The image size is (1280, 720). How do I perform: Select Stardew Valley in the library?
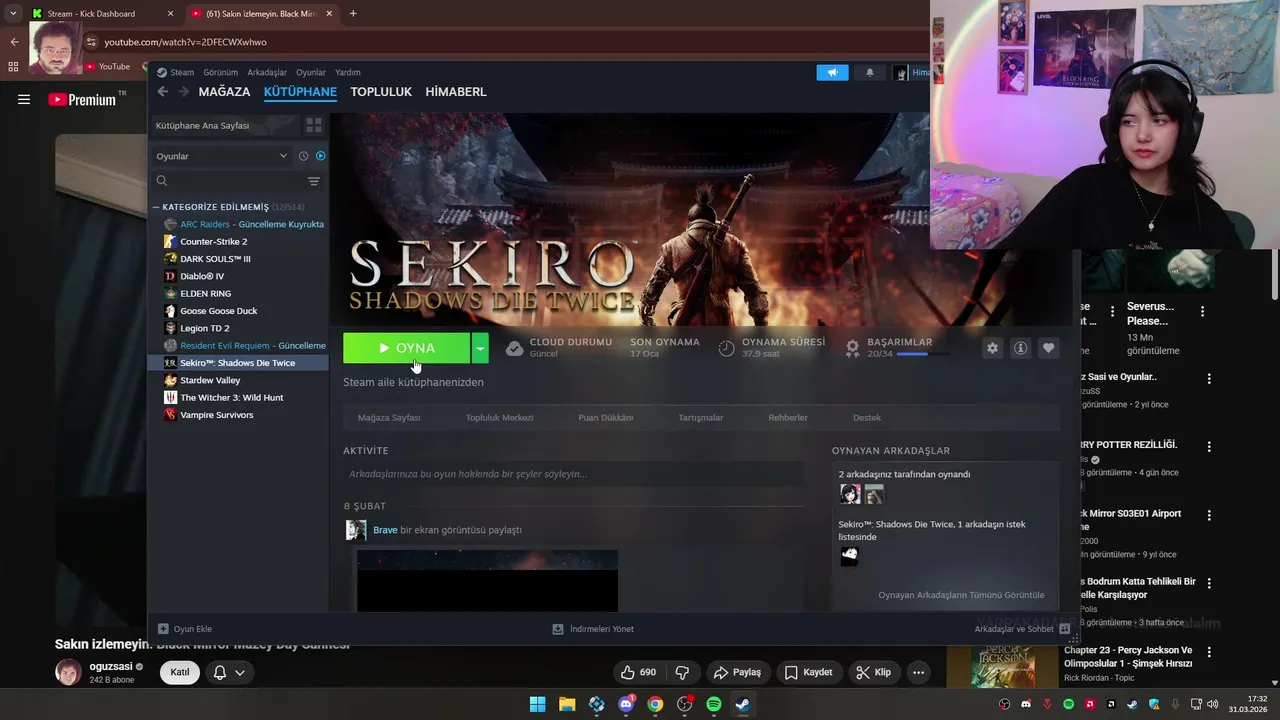click(x=210, y=380)
